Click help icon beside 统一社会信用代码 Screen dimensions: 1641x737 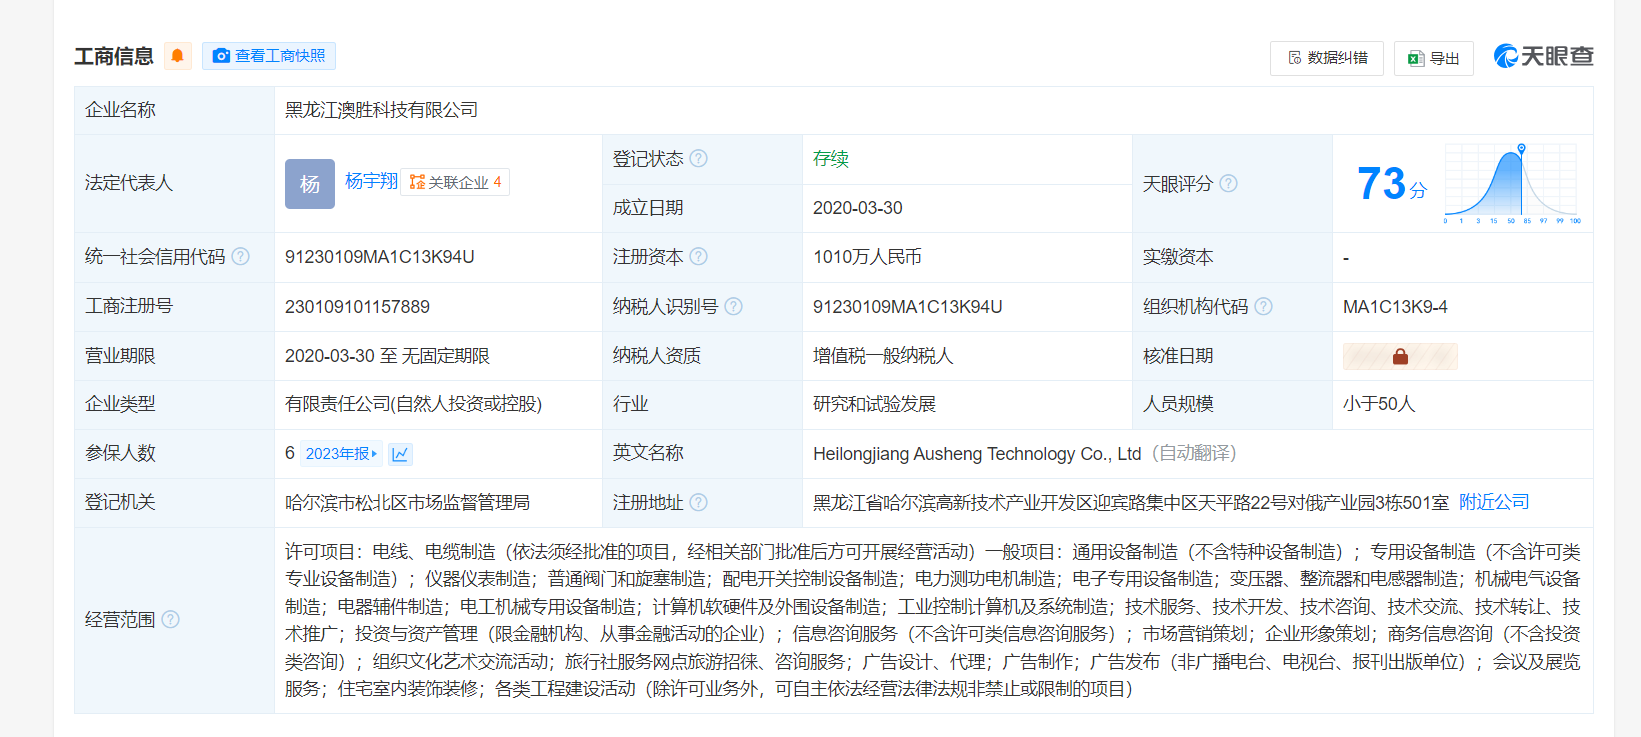[241, 256]
